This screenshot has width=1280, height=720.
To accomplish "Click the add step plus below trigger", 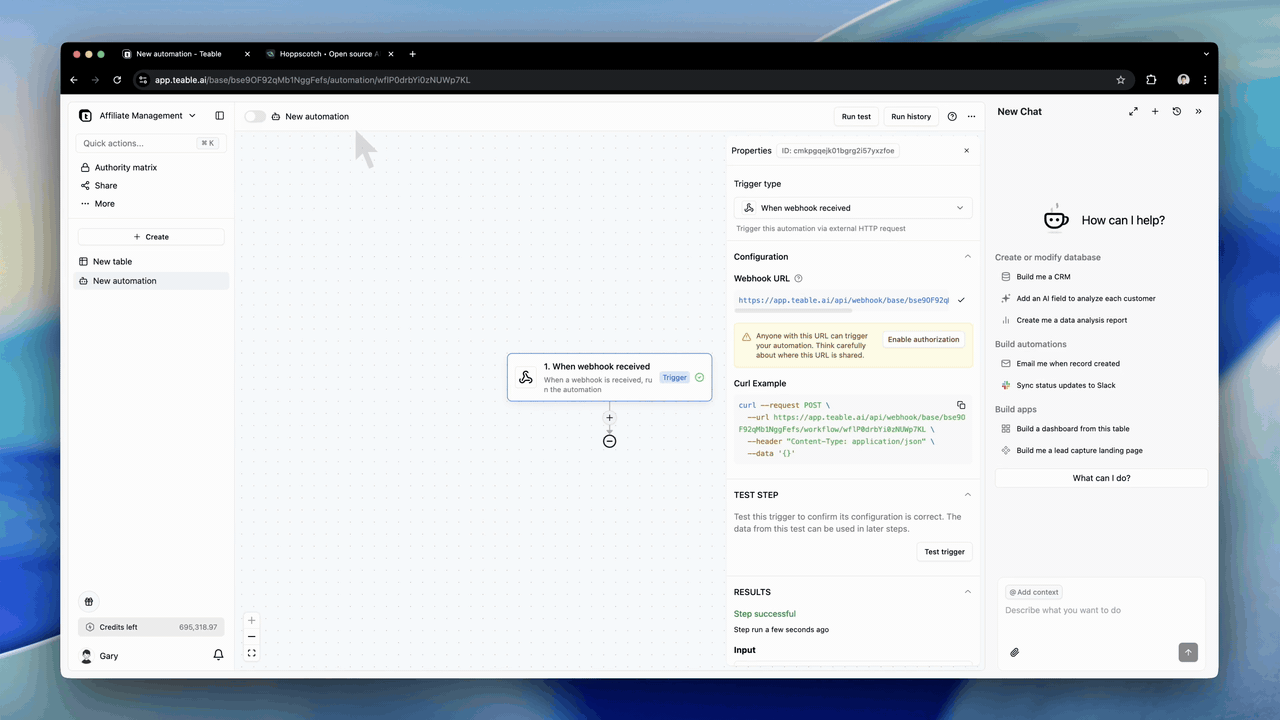I will click(x=609, y=418).
